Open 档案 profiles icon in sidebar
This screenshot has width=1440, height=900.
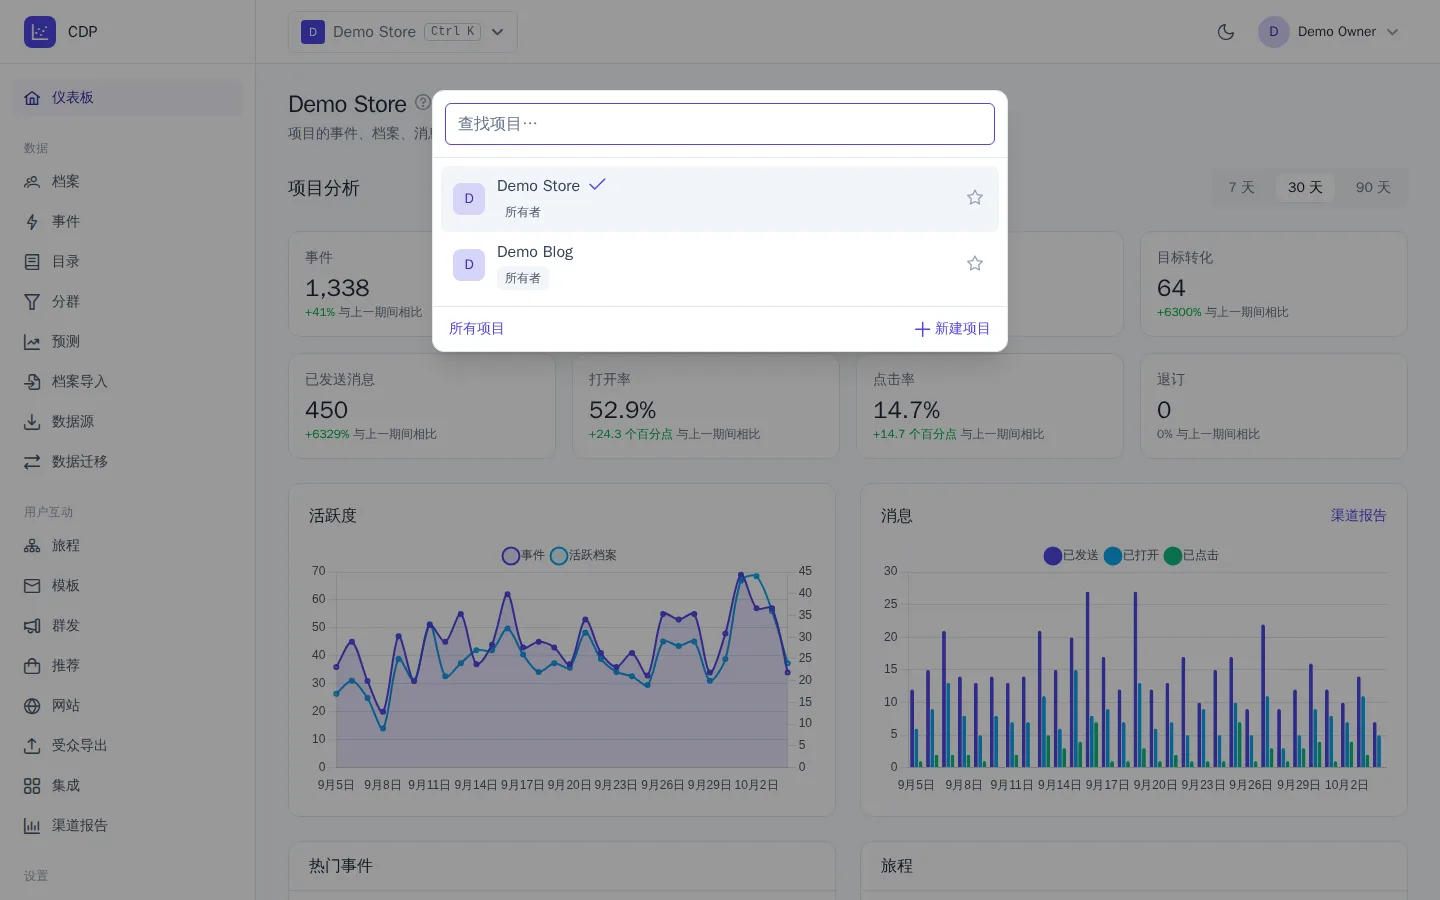pos(32,182)
